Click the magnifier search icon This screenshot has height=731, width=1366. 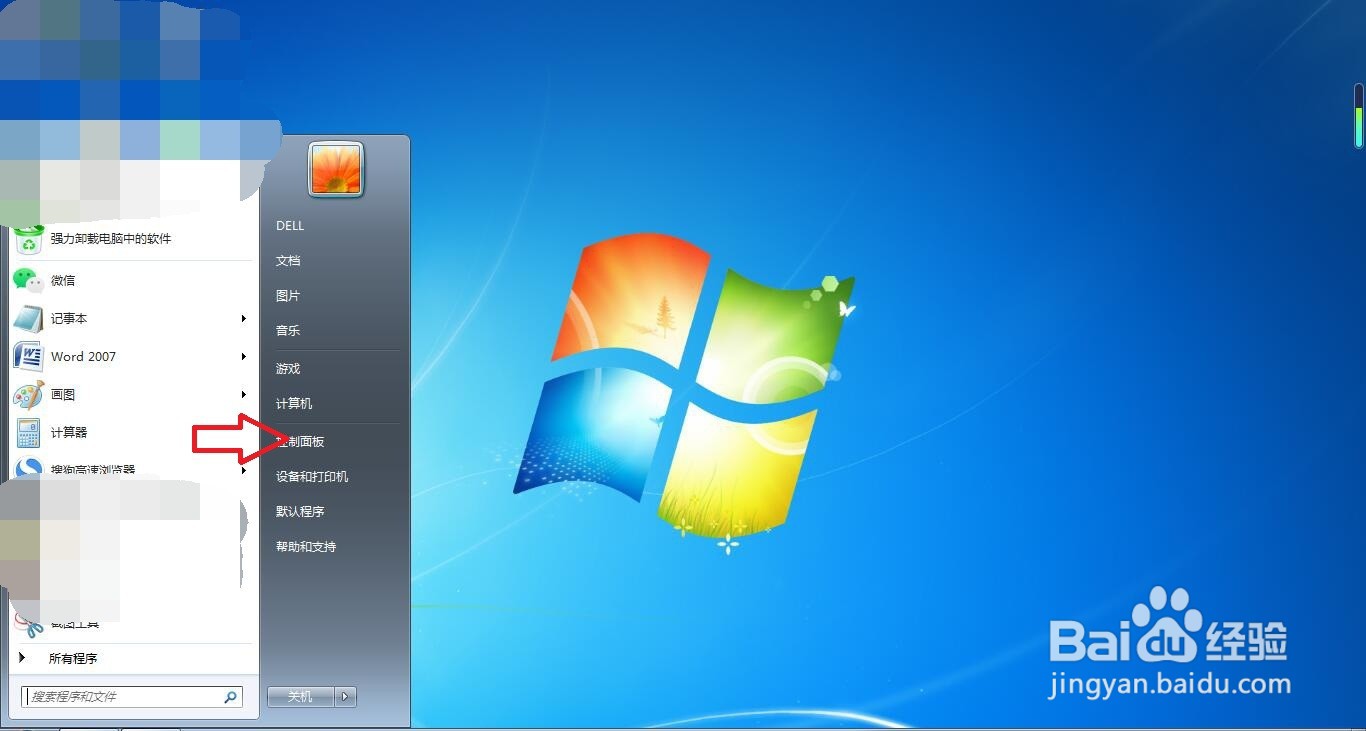(x=230, y=697)
